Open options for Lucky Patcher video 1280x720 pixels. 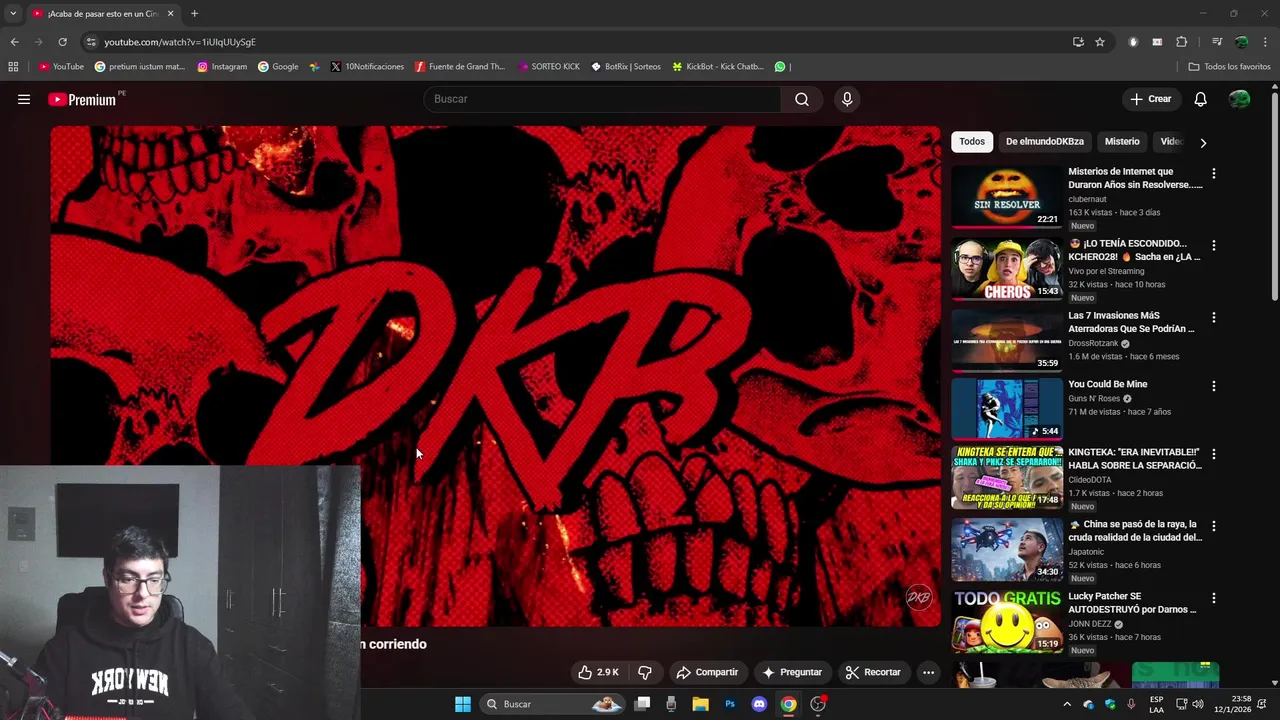click(1214, 598)
